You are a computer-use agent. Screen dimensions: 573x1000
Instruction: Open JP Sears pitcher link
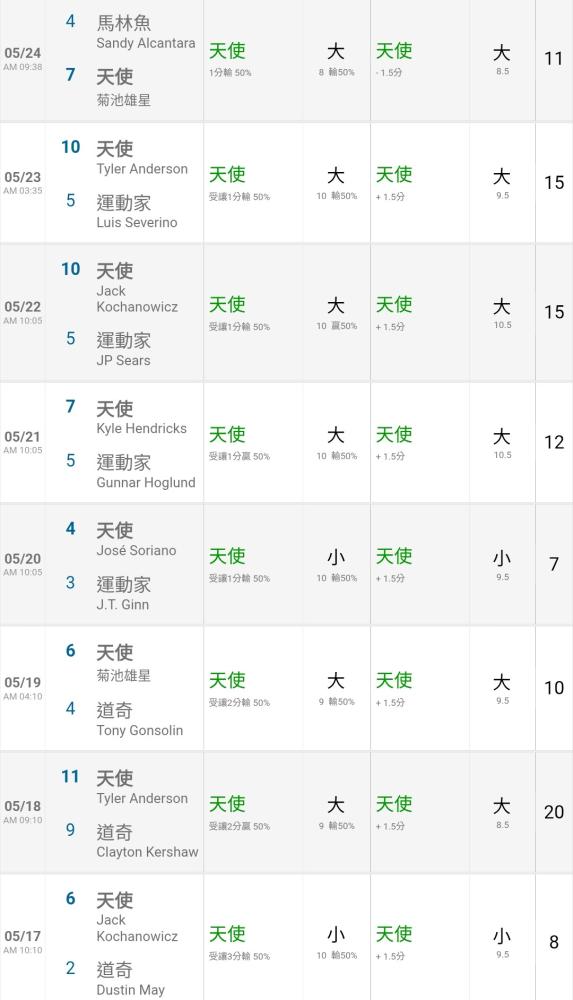click(x=123, y=360)
